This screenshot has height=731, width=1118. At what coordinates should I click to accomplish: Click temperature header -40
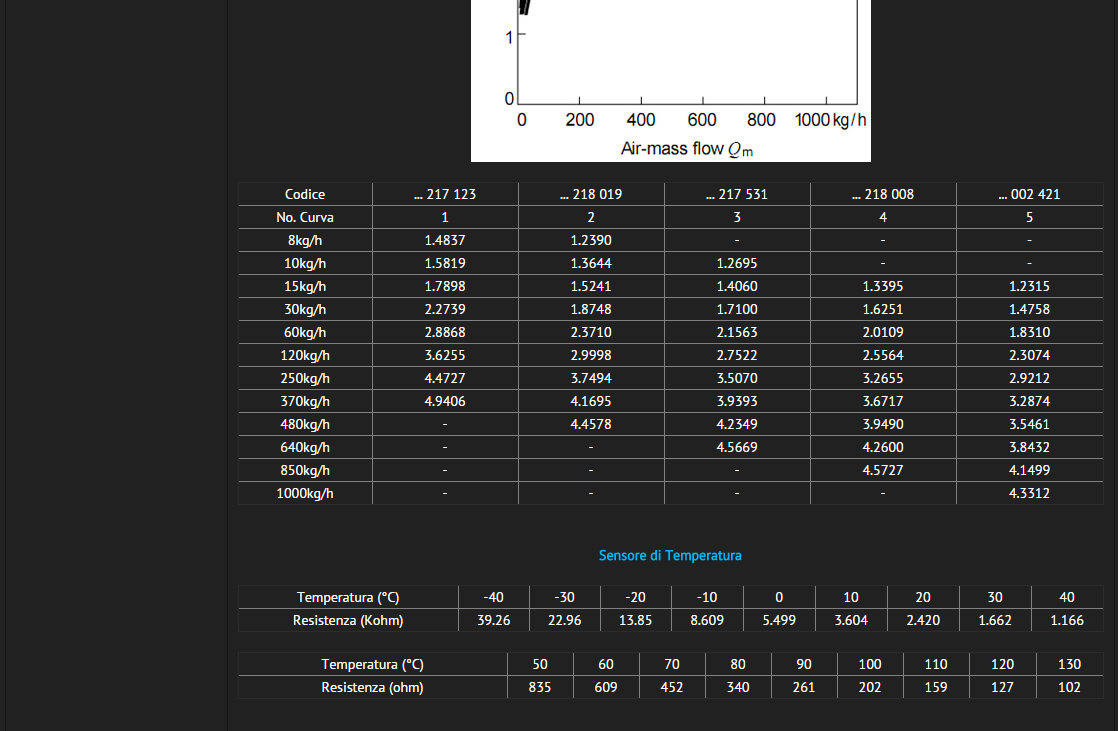pyautogui.click(x=493, y=597)
